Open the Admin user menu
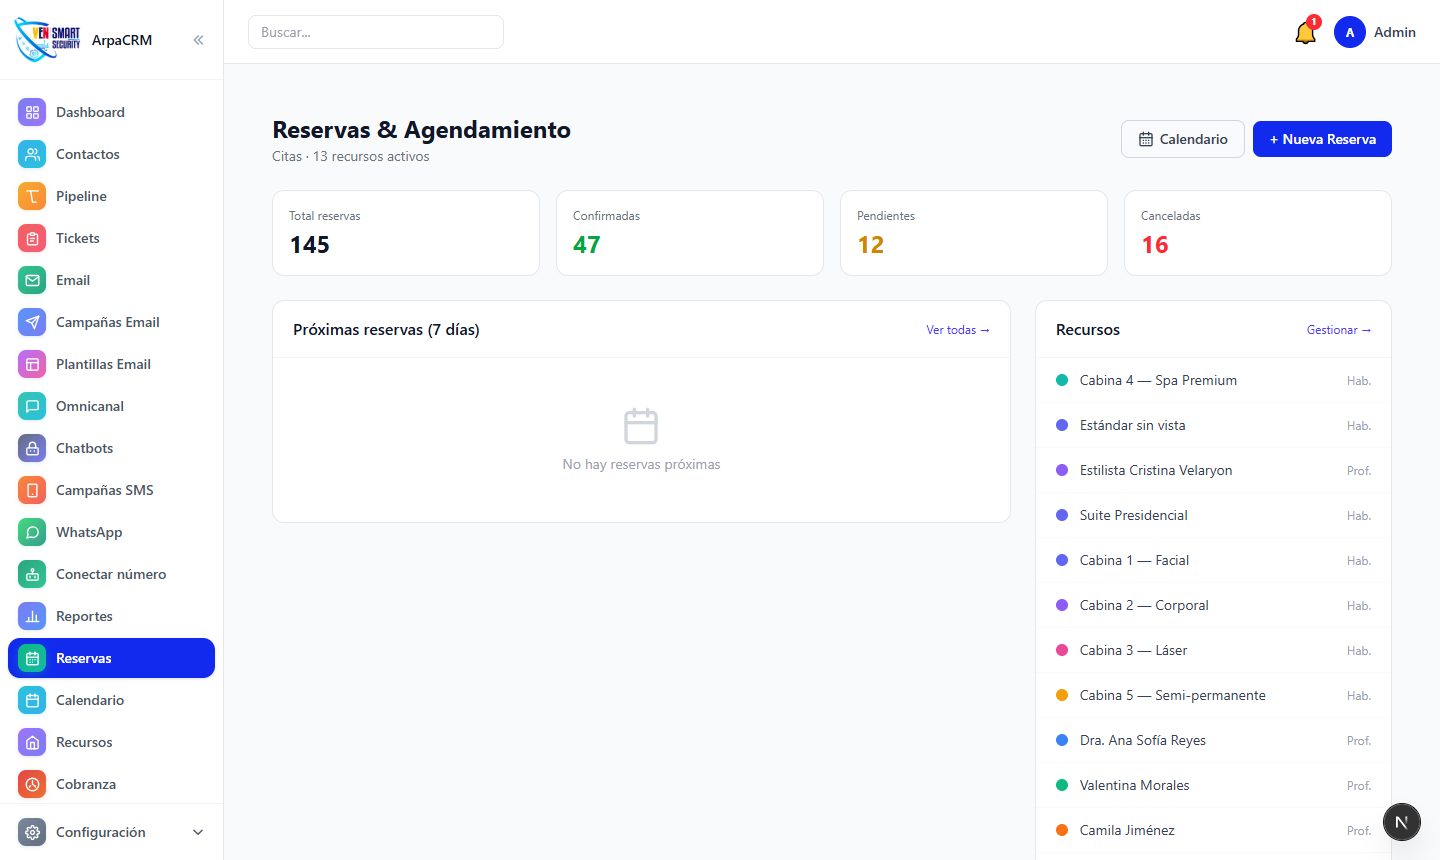This screenshot has width=1440, height=860. coord(1375,32)
